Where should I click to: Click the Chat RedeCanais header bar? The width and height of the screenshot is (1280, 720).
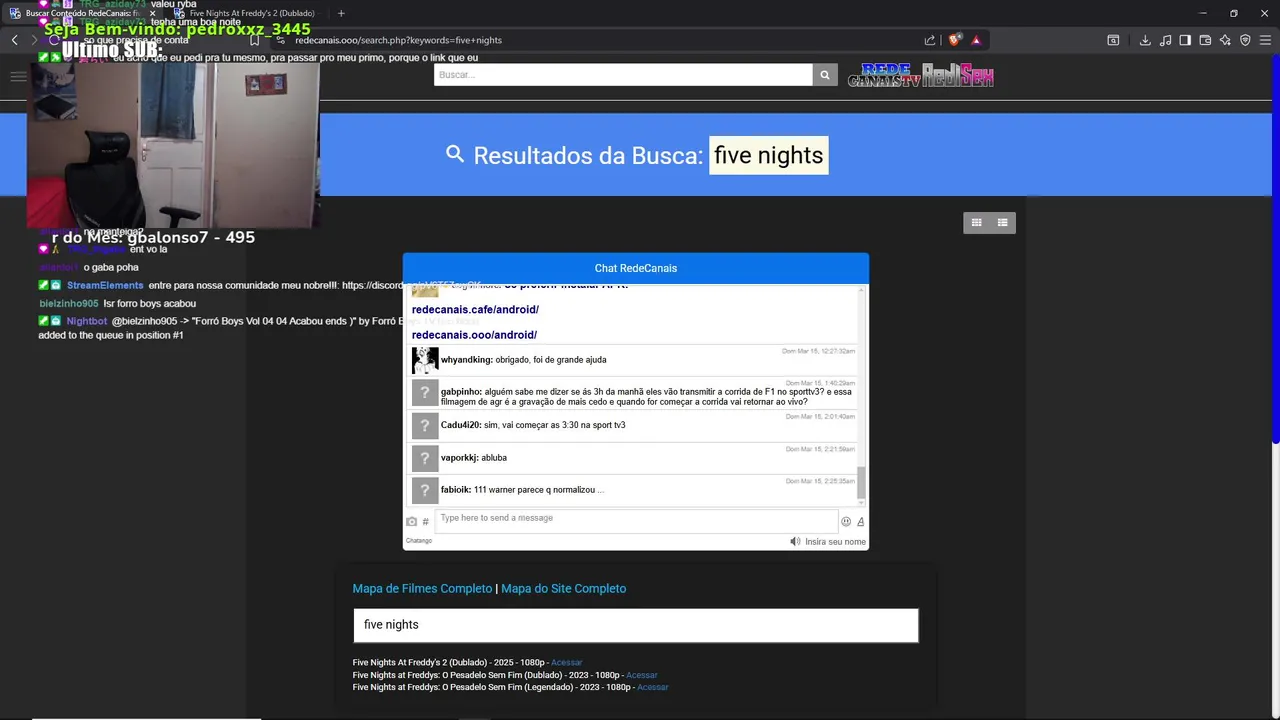(636, 268)
